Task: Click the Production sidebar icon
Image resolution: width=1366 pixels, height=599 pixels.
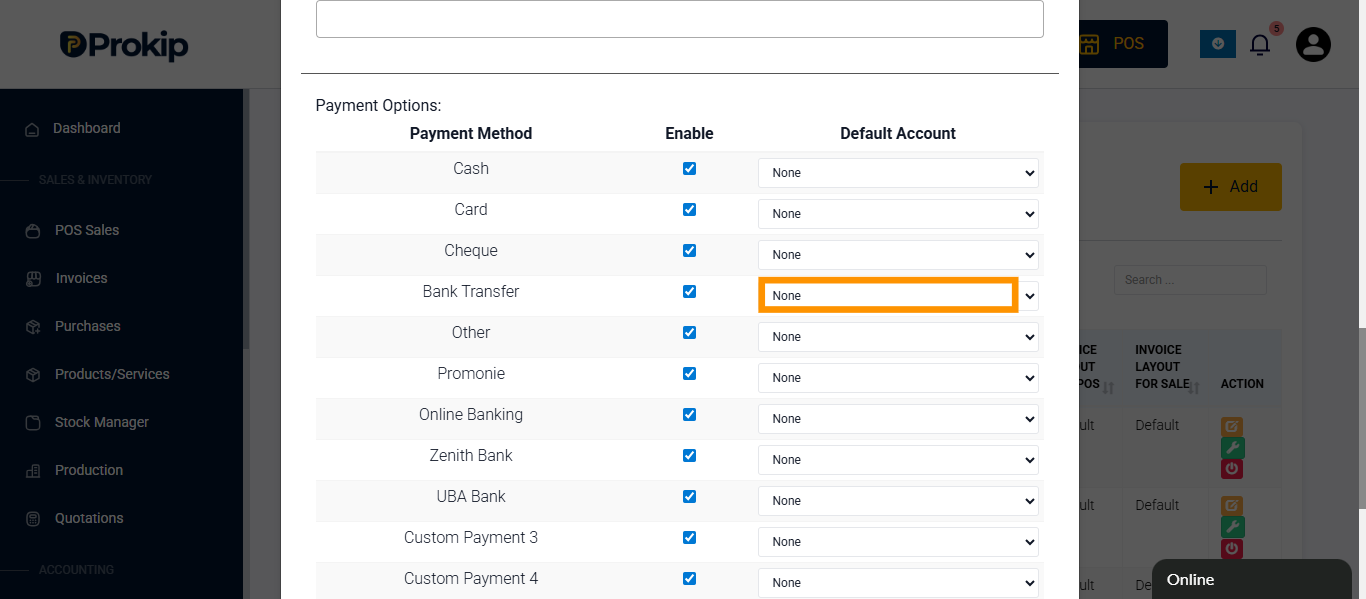Action: pyautogui.click(x=34, y=471)
